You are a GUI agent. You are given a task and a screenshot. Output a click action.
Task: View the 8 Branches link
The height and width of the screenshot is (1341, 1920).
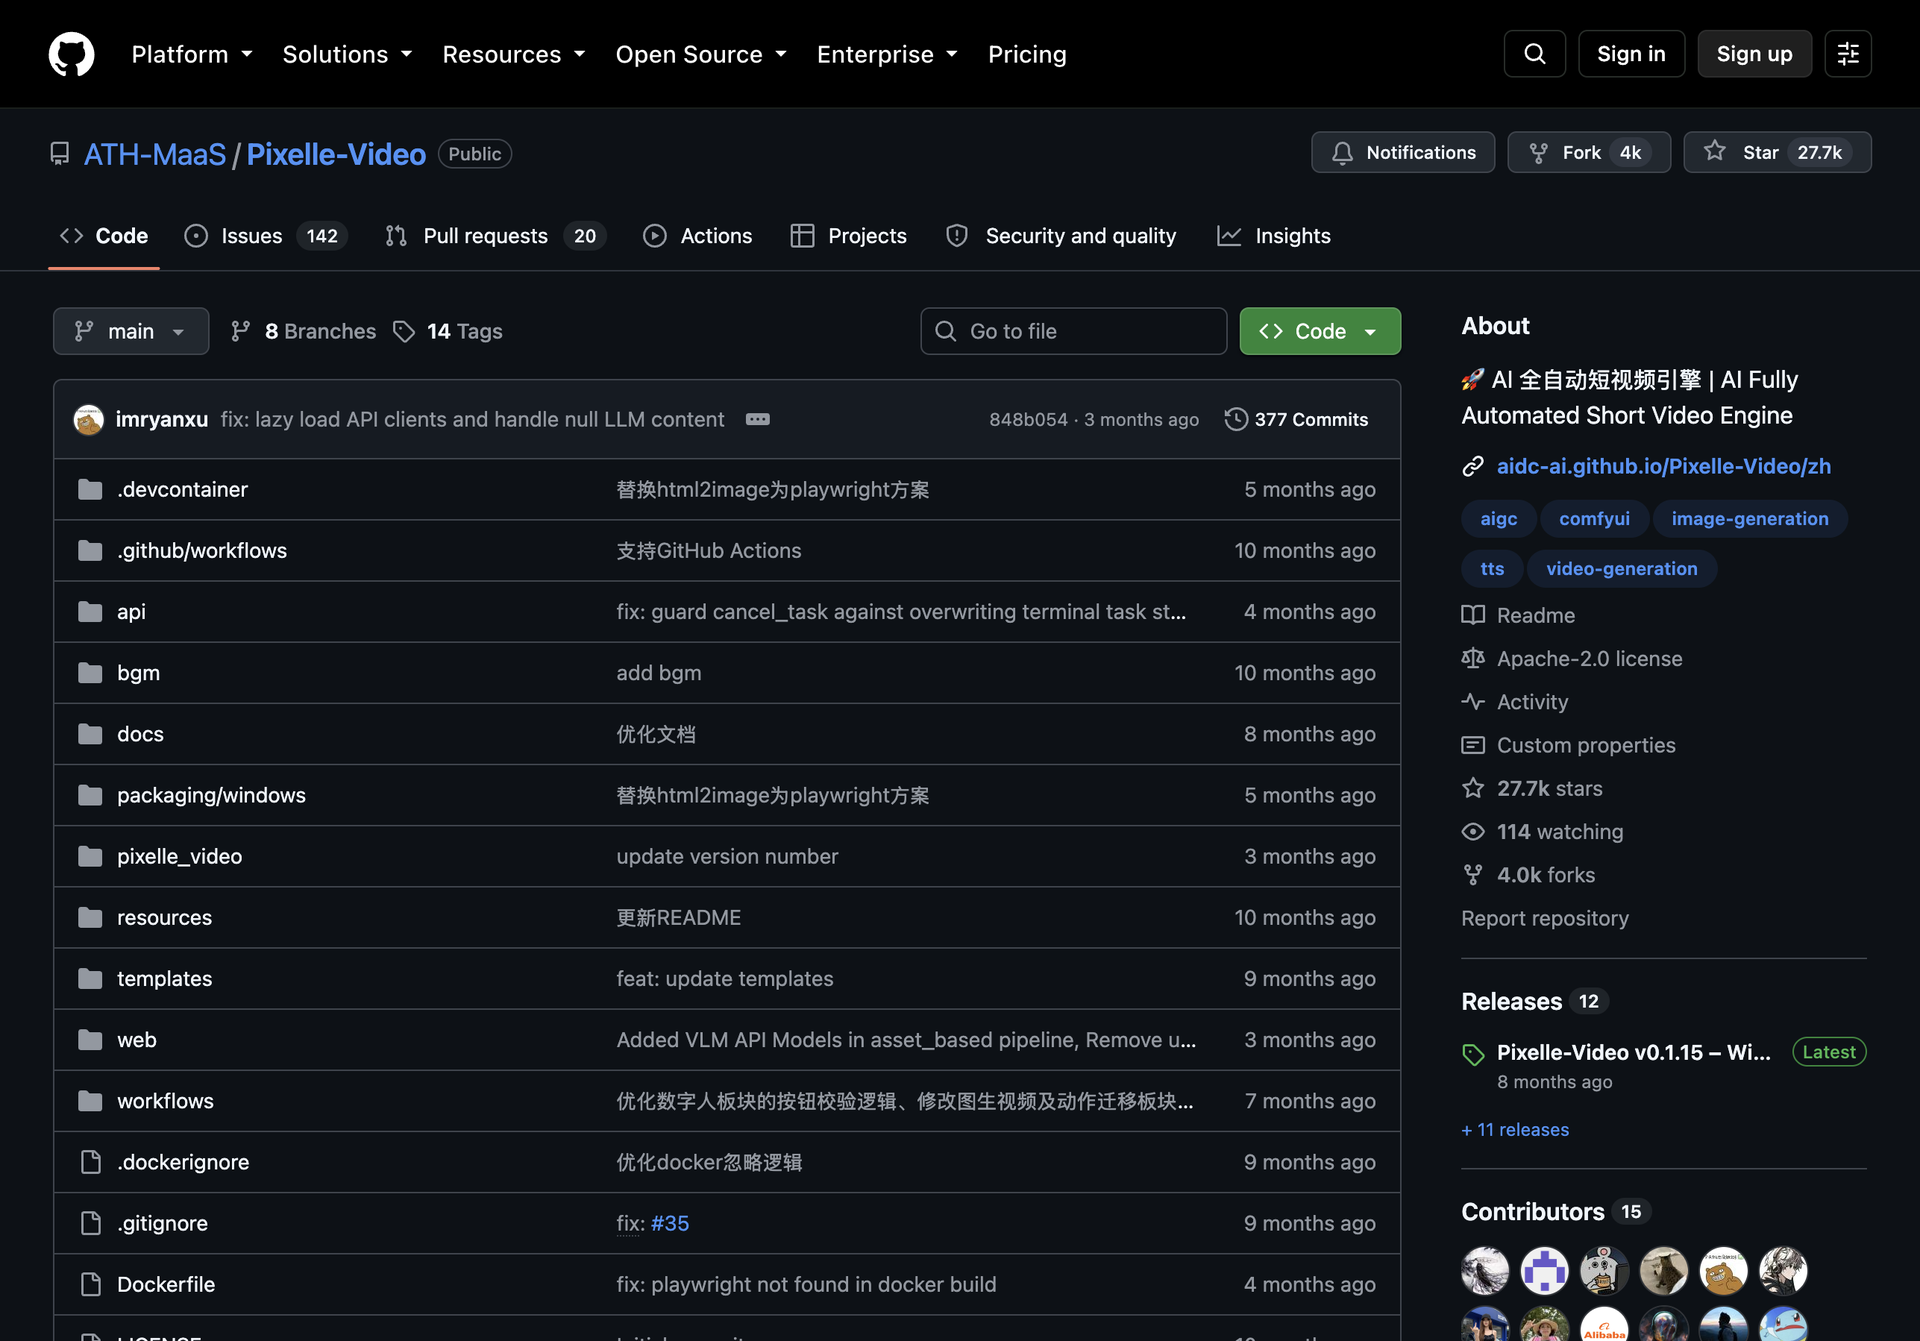coord(303,331)
